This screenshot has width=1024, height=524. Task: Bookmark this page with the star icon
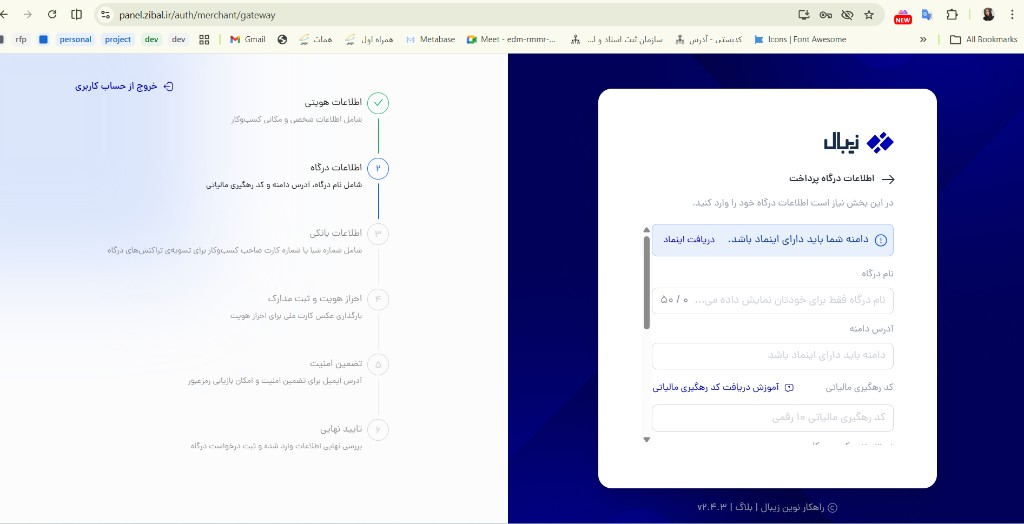pyautogui.click(x=869, y=14)
